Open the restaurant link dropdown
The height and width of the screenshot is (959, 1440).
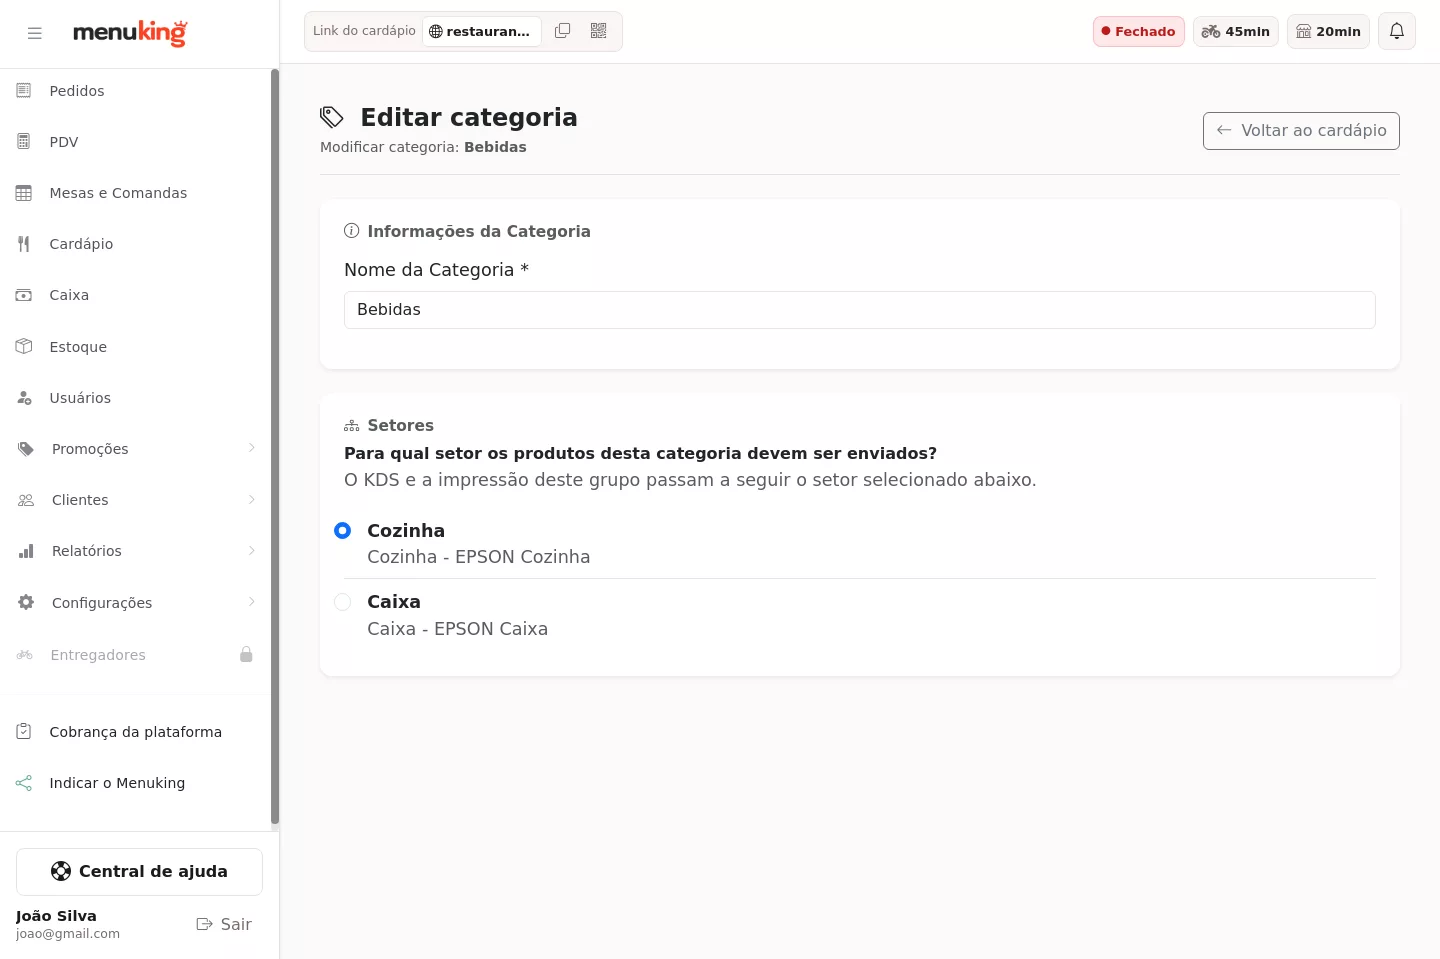(482, 31)
